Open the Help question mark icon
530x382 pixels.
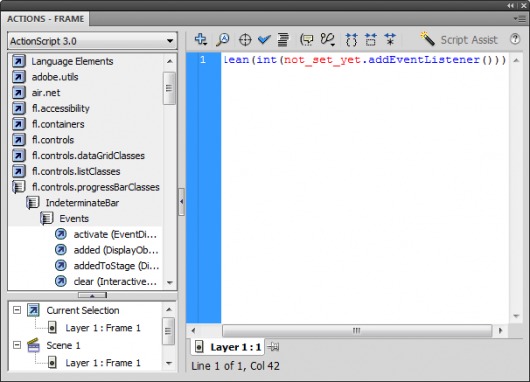[x=515, y=39]
